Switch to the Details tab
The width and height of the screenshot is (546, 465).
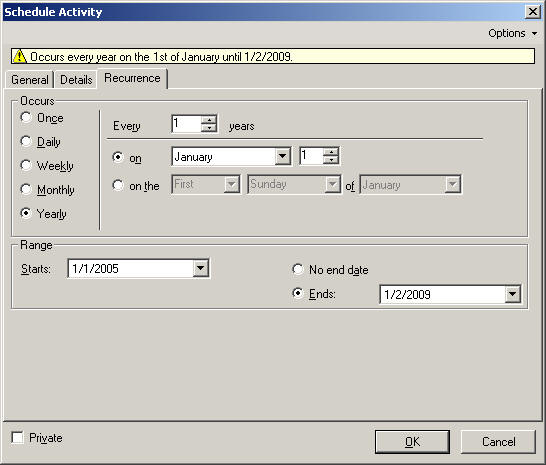tap(76, 80)
